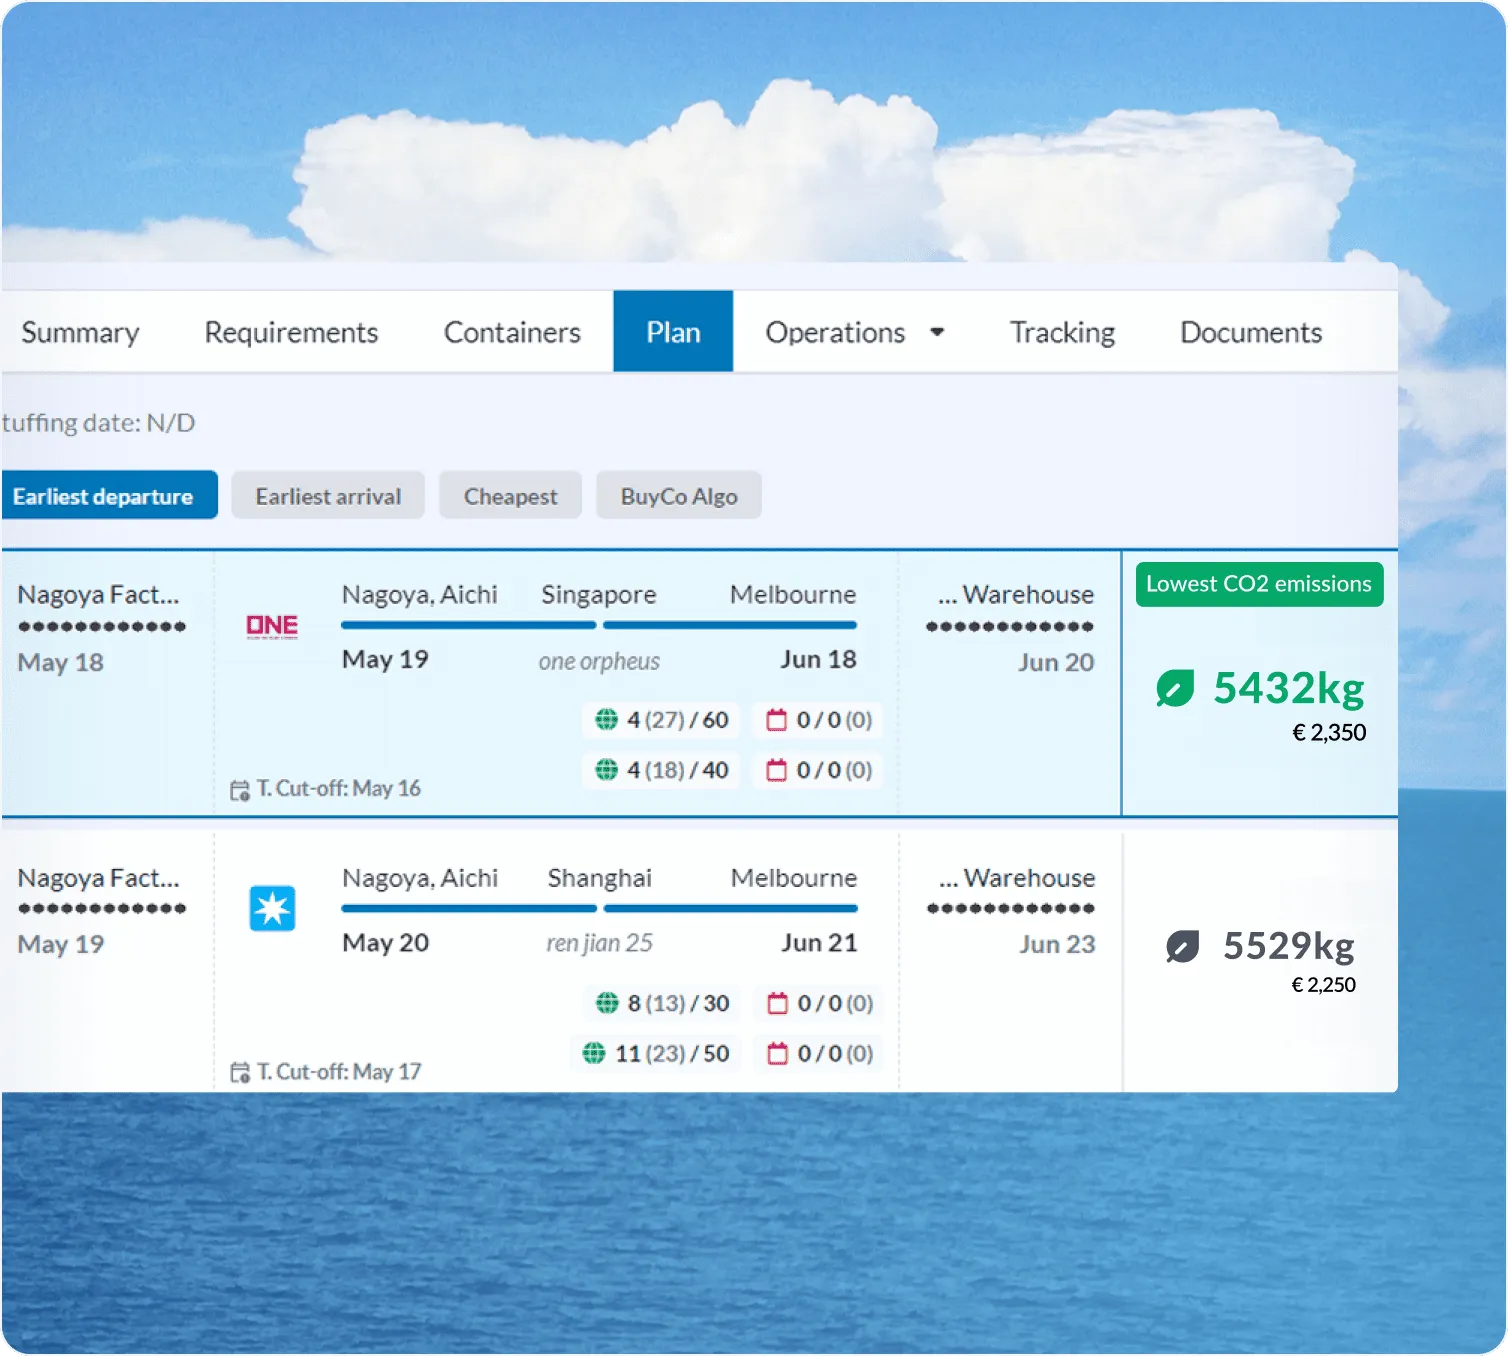Click the Nagoya to Singapore route progress bar

click(x=468, y=626)
